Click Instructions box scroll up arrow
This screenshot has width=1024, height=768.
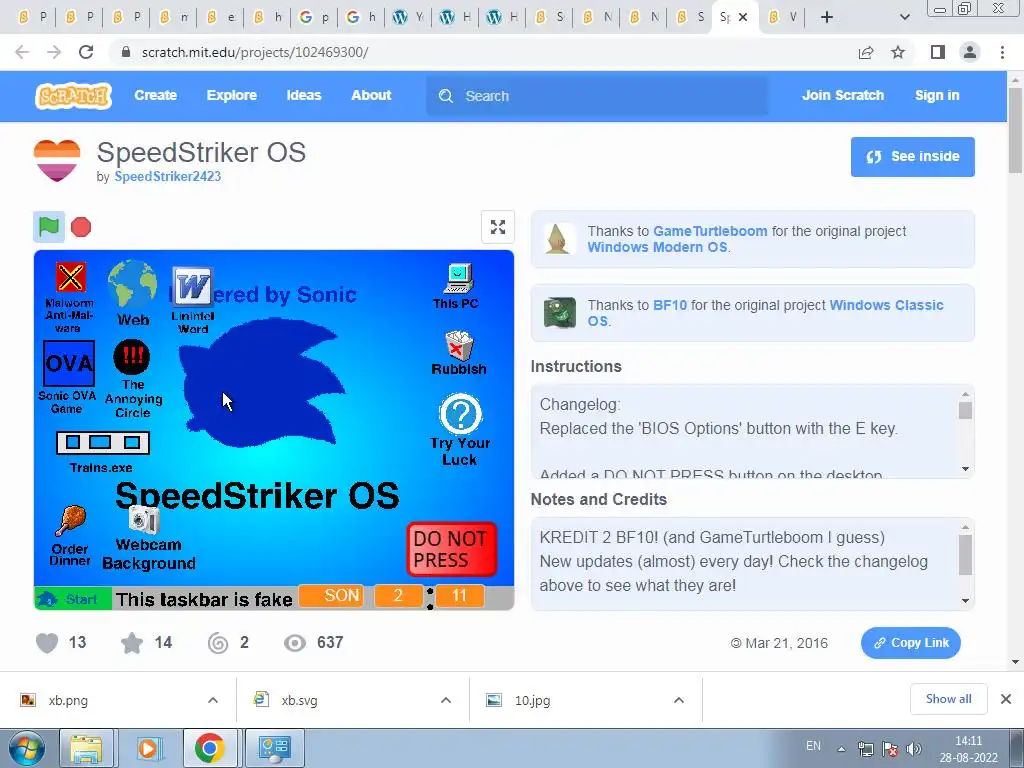(x=965, y=394)
